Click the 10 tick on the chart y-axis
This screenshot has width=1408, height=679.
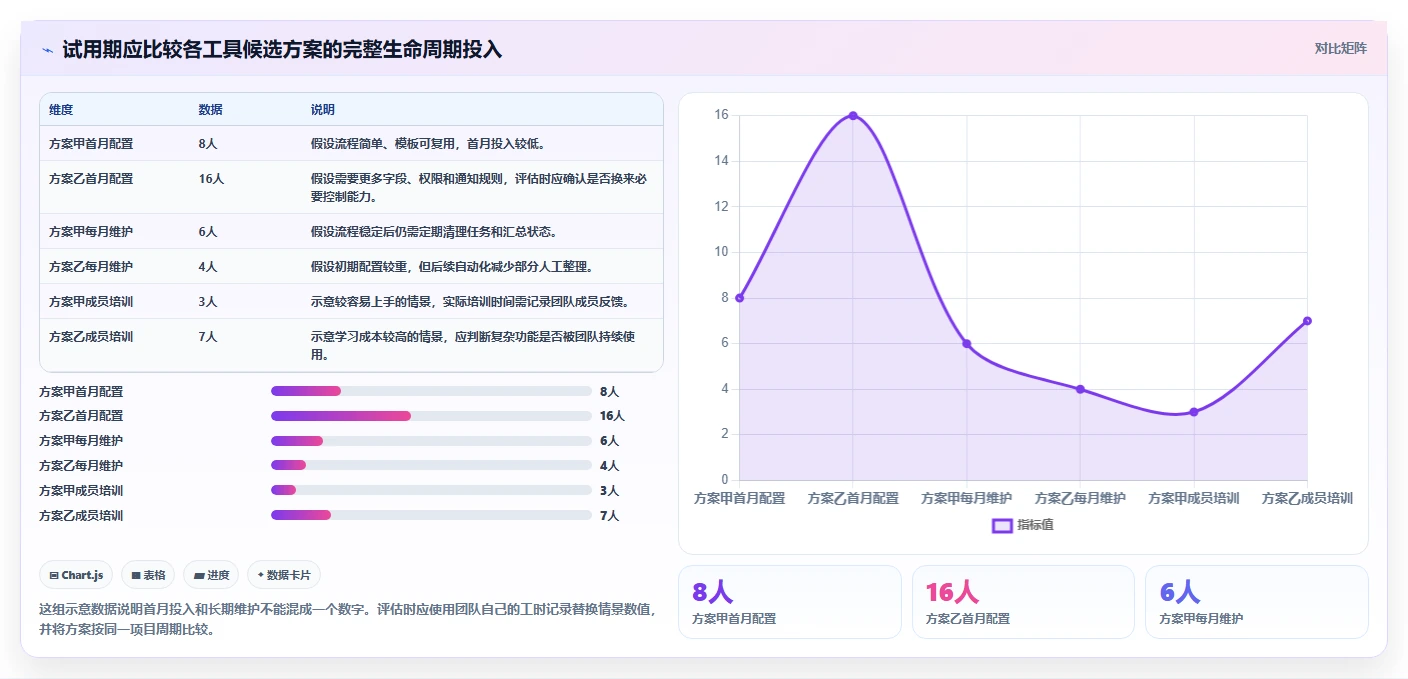pos(721,252)
